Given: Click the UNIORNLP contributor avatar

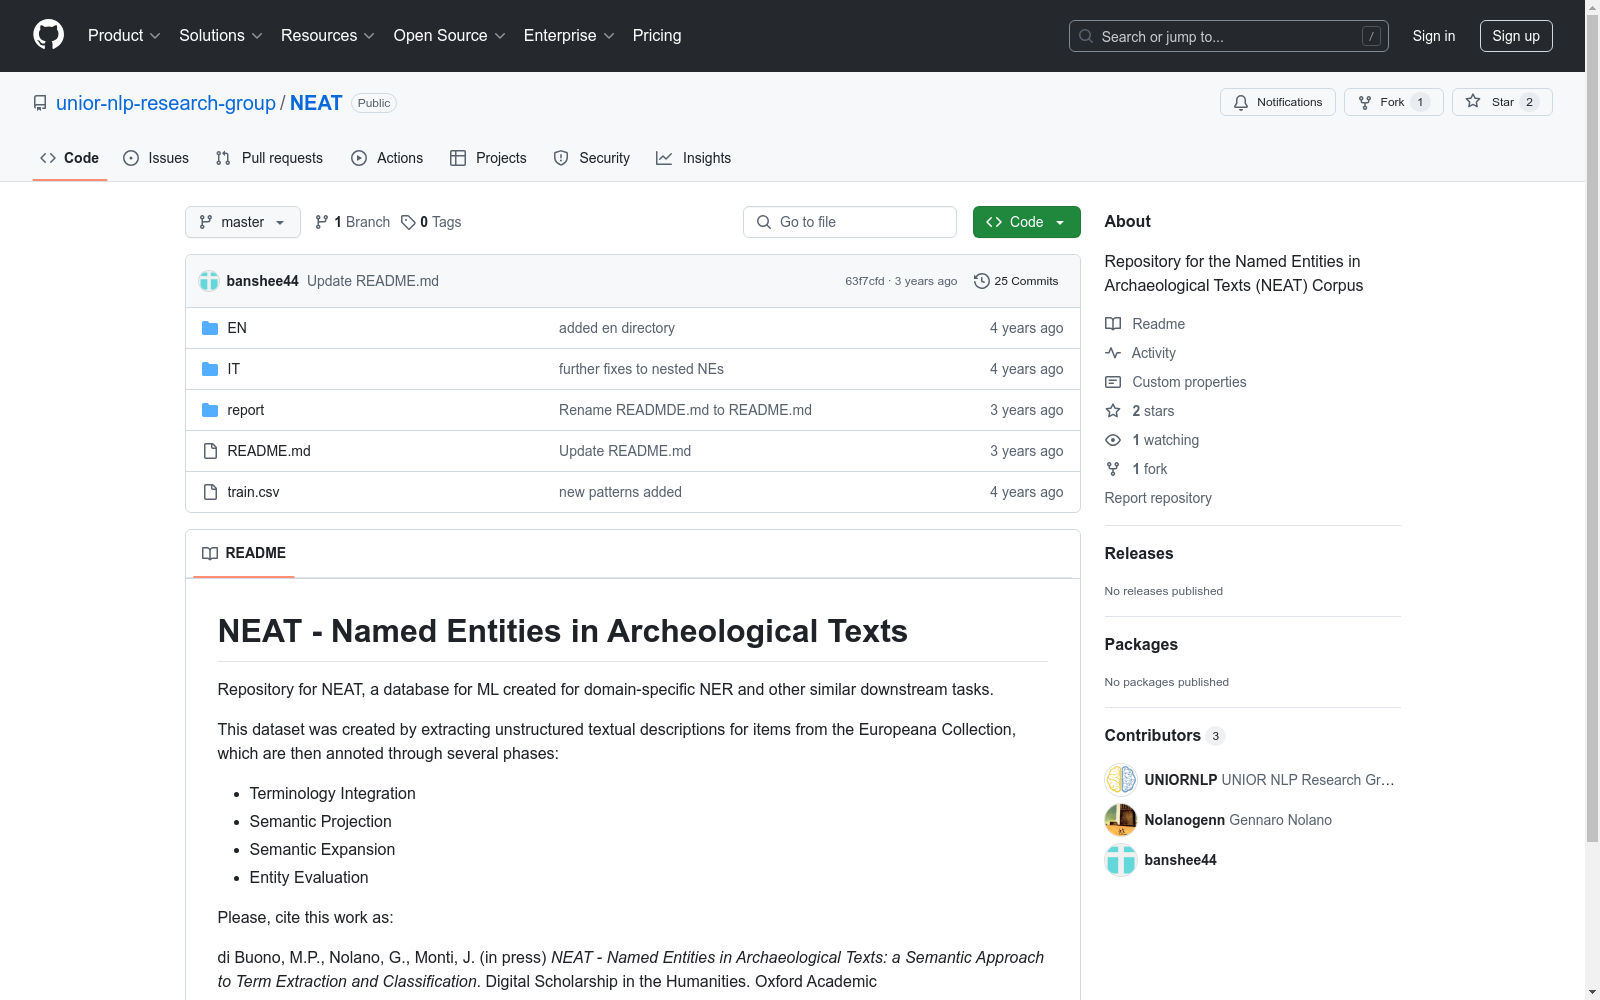Looking at the screenshot, I should tap(1121, 780).
